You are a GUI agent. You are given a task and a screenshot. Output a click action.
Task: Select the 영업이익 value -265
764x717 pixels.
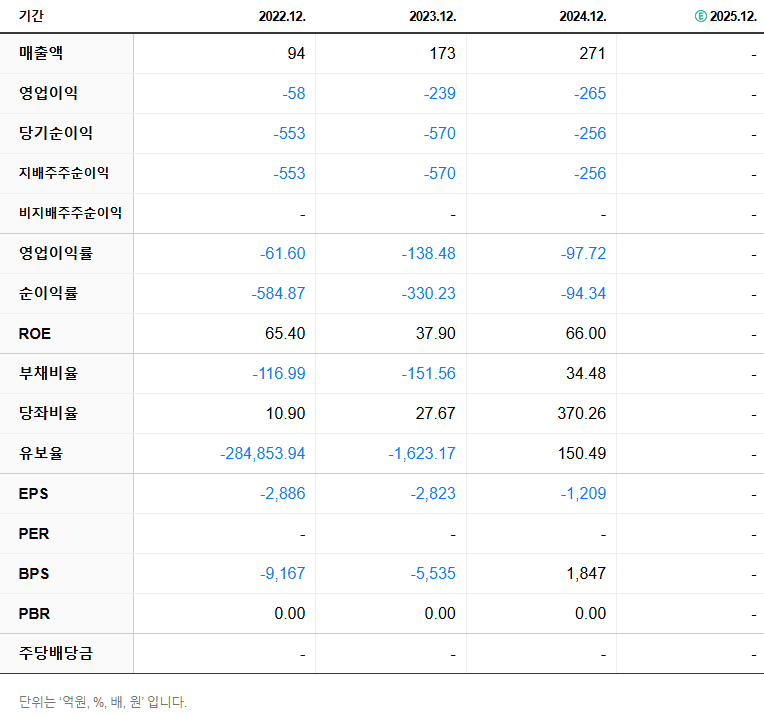[590, 93]
